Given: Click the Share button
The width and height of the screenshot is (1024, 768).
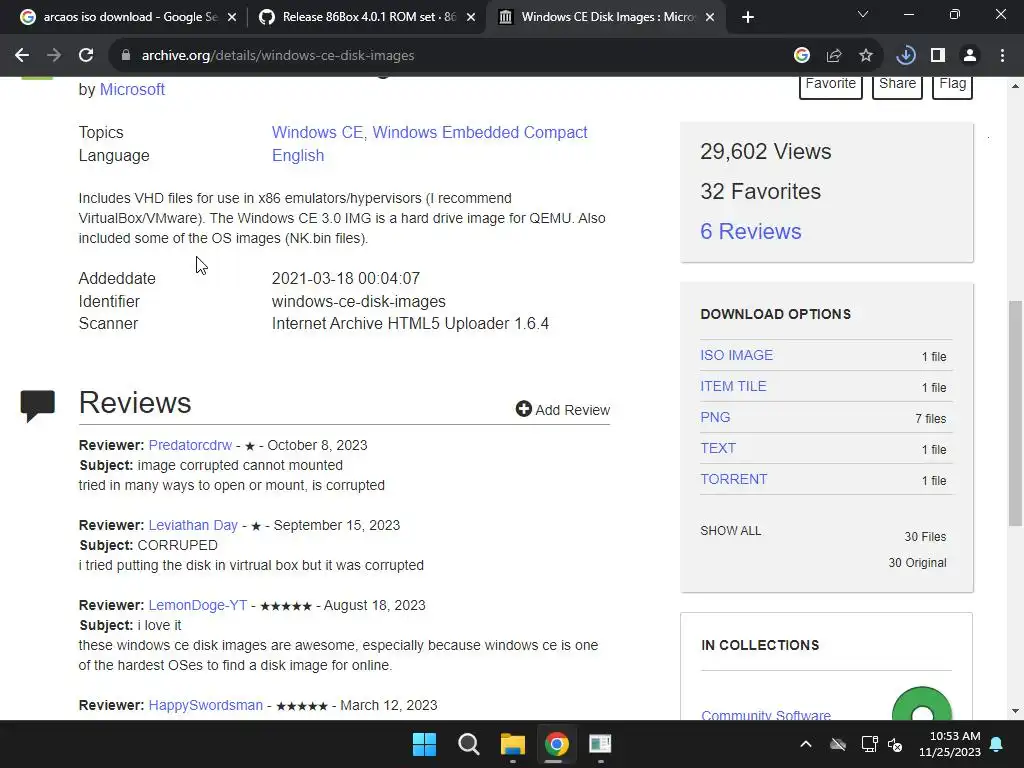Looking at the screenshot, I should coord(897,85).
